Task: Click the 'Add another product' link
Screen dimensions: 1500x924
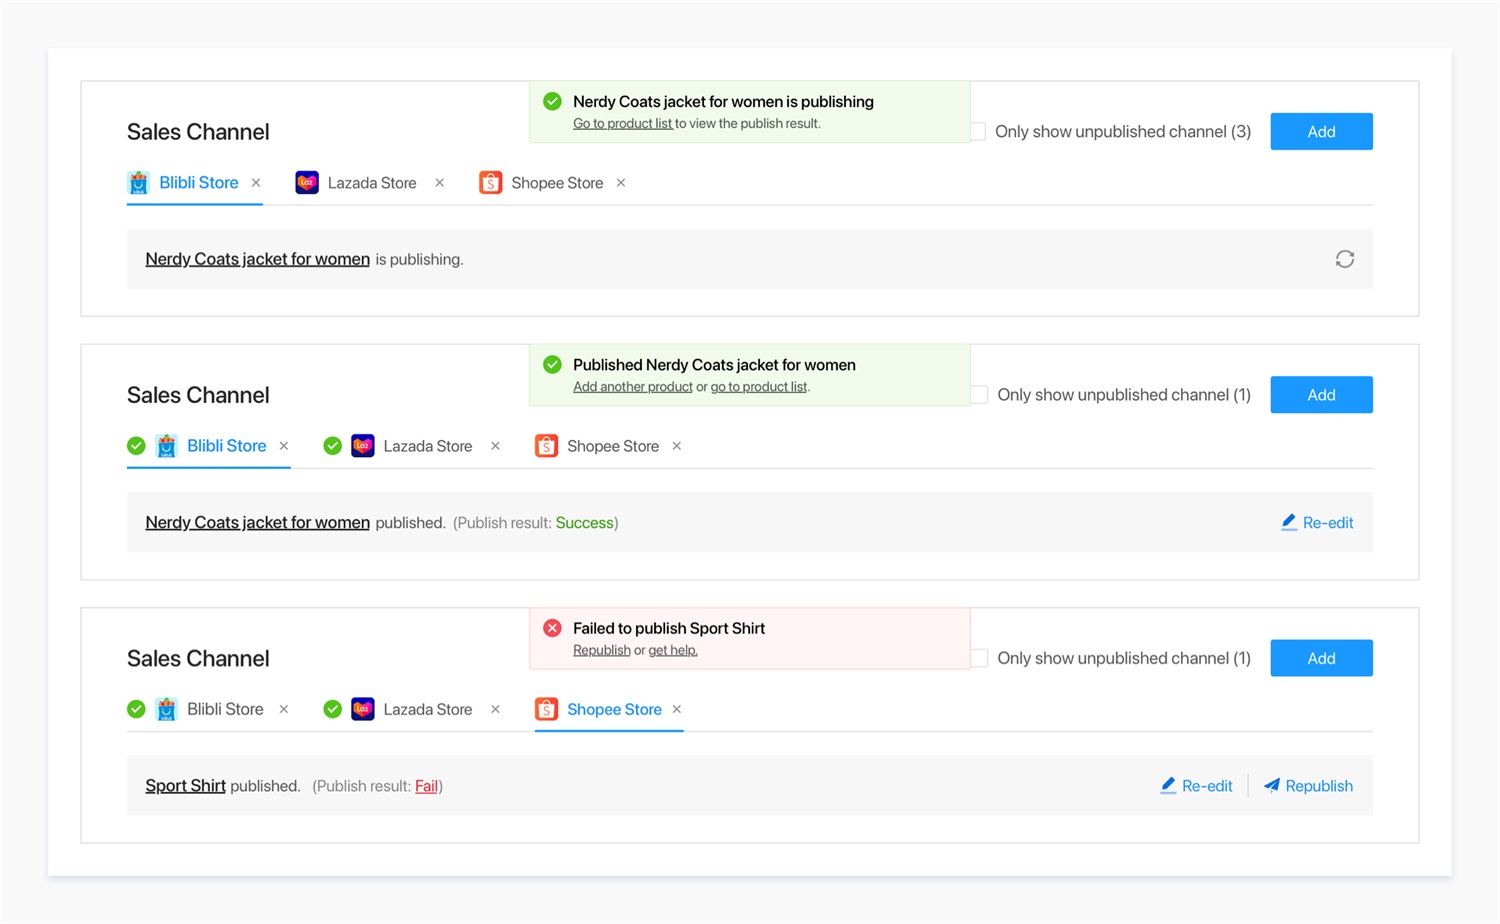Action: pyautogui.click(x=632, y=387)
